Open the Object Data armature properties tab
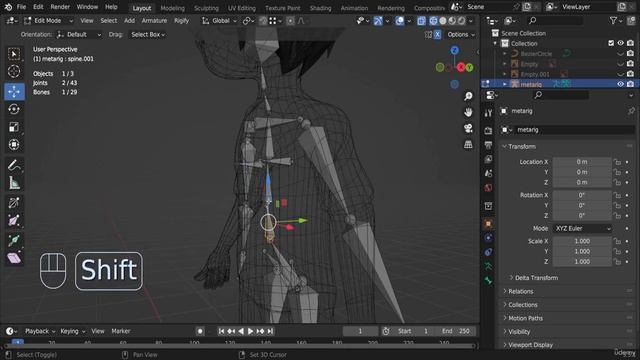This screenshot has height=360, width=640. [488, 267]
